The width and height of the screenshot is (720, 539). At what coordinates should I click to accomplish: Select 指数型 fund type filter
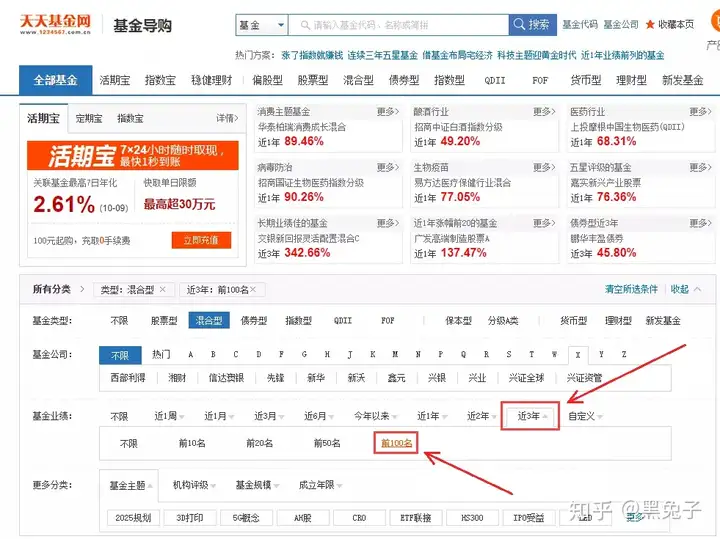tap(298, 320)
